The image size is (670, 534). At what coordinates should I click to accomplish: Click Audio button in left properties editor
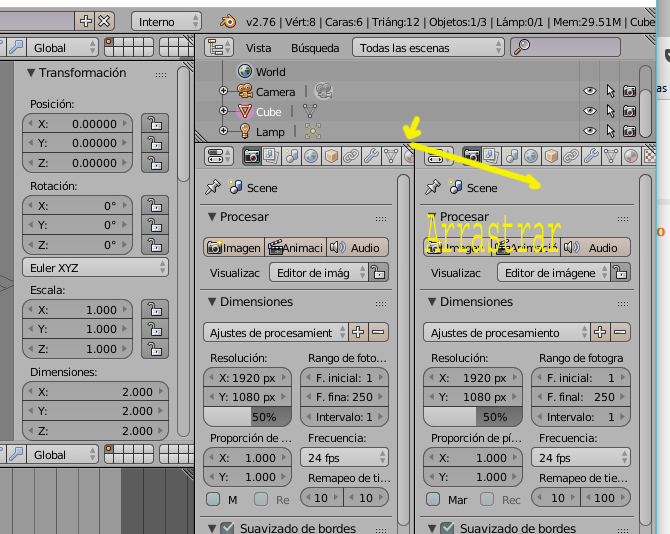358,247
